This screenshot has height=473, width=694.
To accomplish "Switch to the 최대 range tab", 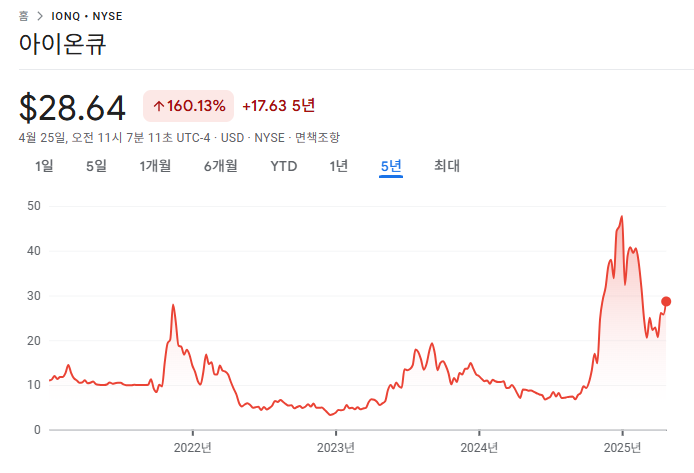I will click(447, 166).
